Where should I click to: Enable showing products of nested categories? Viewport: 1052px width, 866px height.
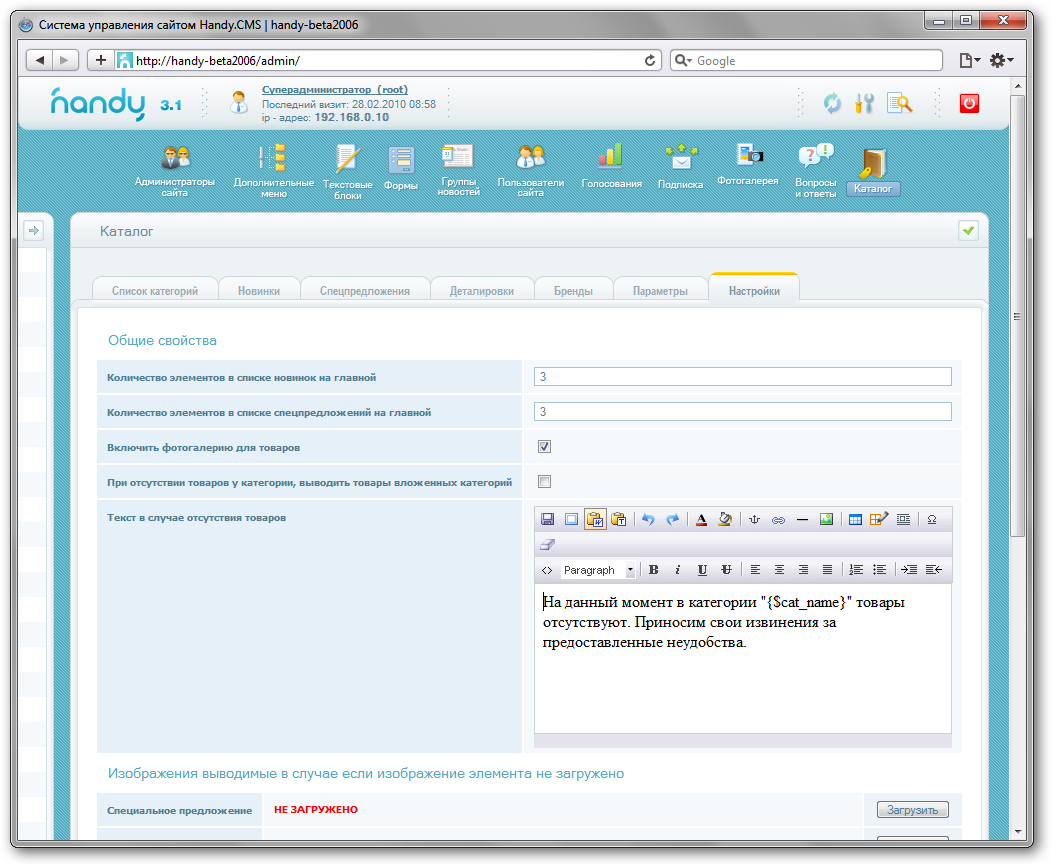(x=545, y=482)
